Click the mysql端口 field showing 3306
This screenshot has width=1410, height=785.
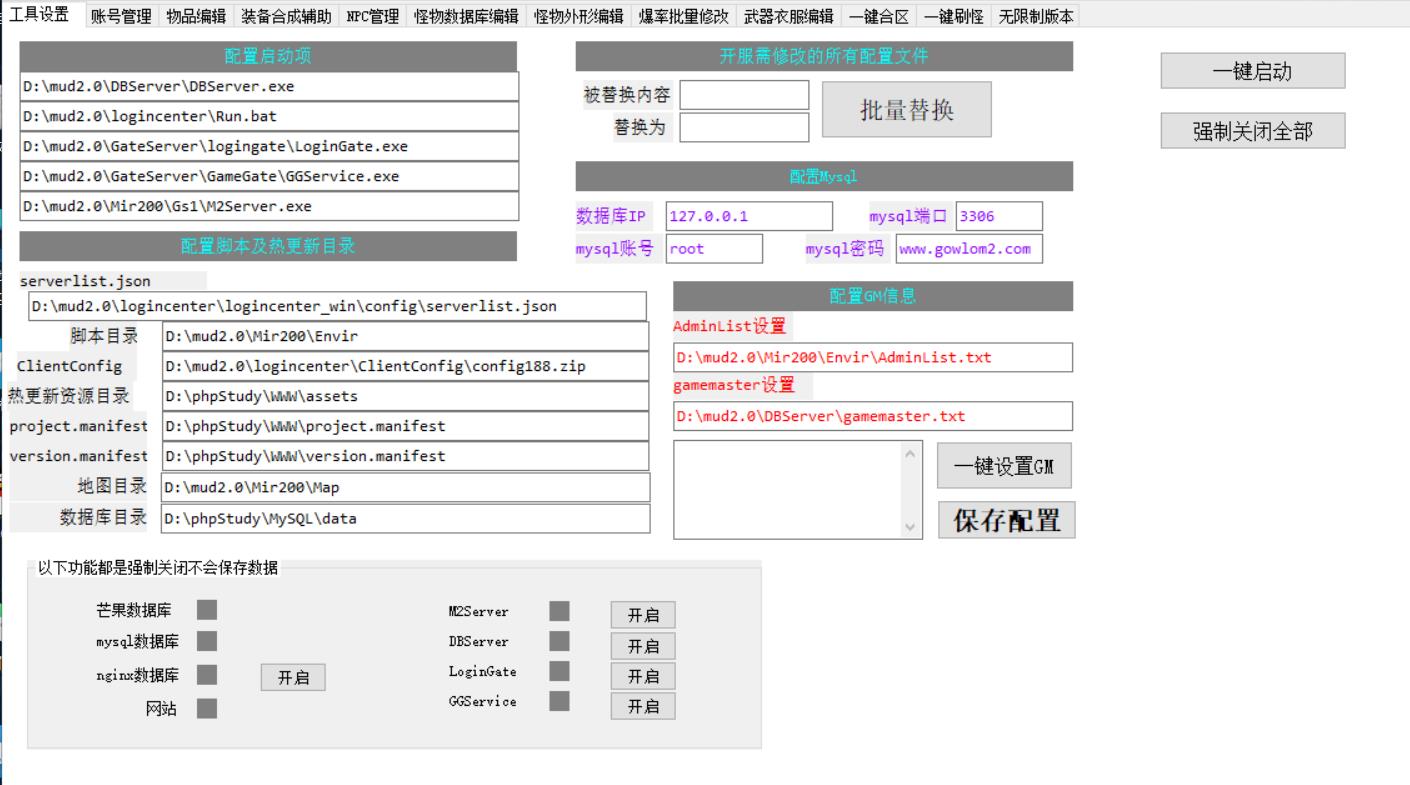click(x=999, y=216)
